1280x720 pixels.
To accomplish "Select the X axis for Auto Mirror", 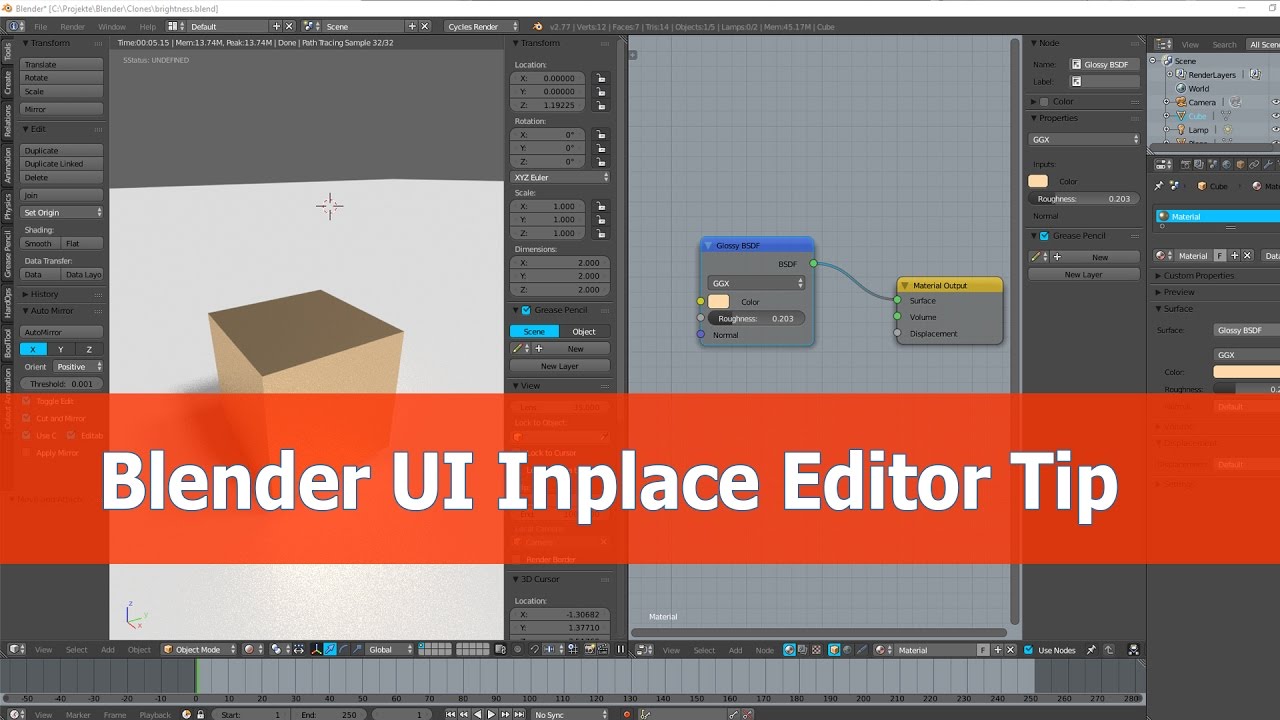I will 33,349.
